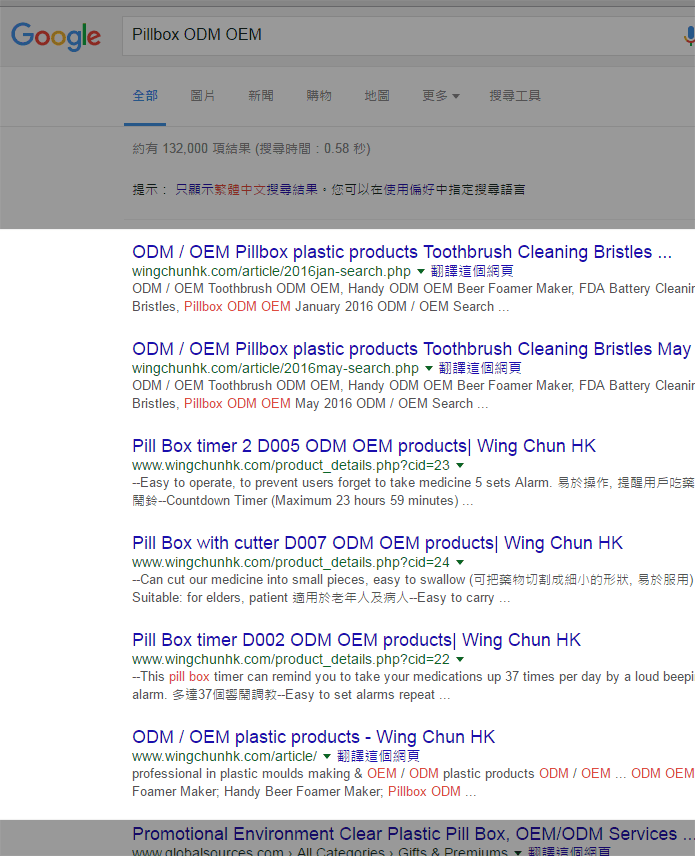Click snippet text May 2016 ODM / OEM Search

tap(384, 403)
